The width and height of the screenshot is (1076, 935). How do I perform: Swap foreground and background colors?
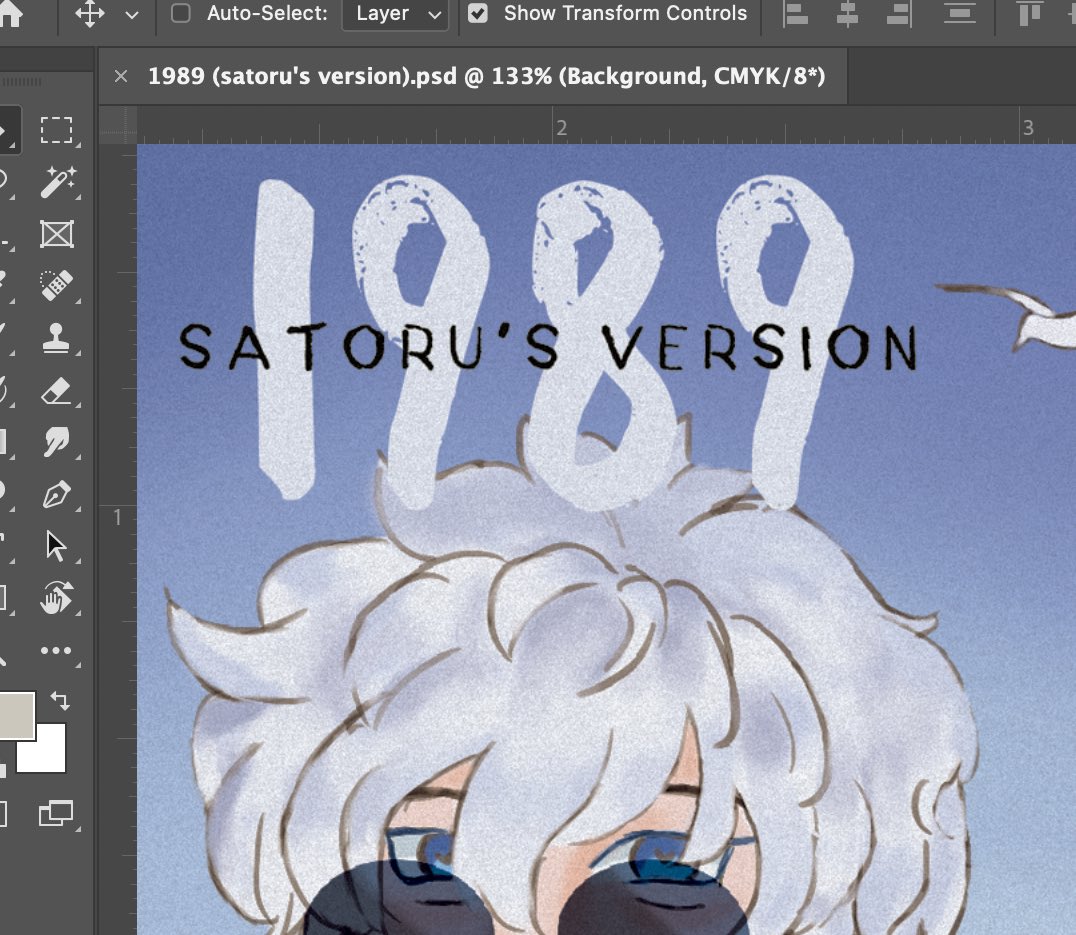(60, 700)
